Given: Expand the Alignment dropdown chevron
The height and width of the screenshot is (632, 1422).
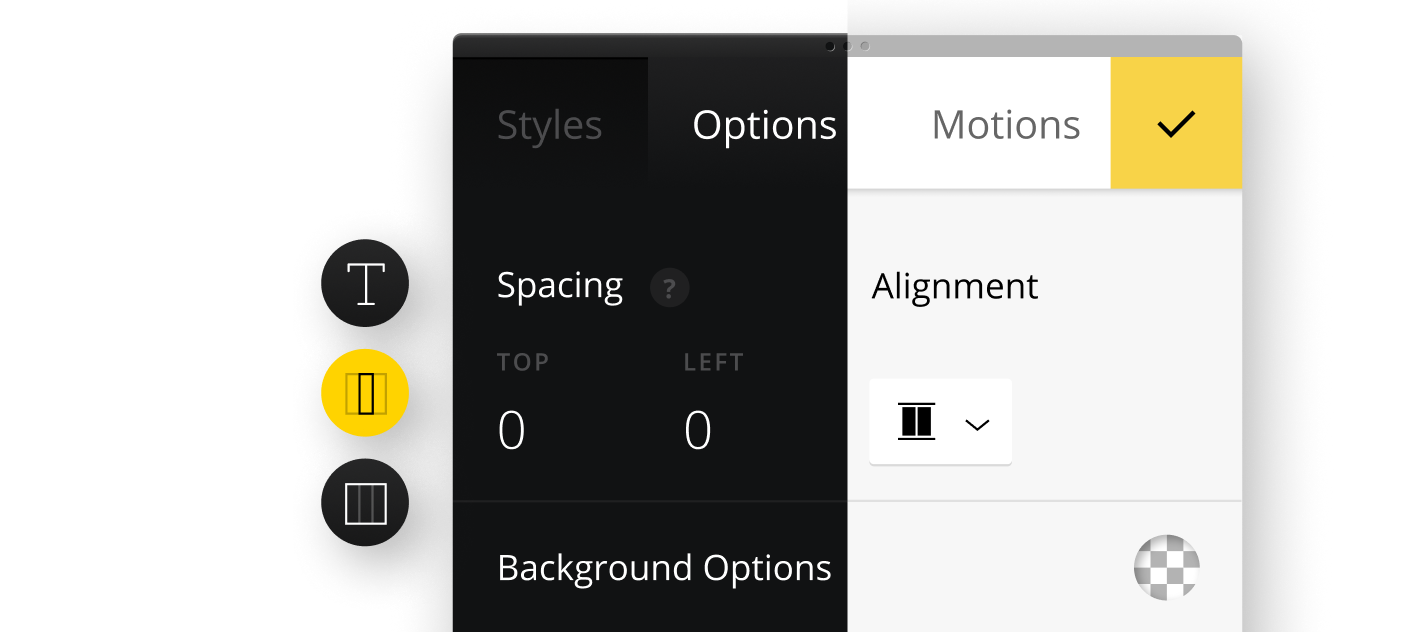Looking at the screenshot, I should click(977, 424).
